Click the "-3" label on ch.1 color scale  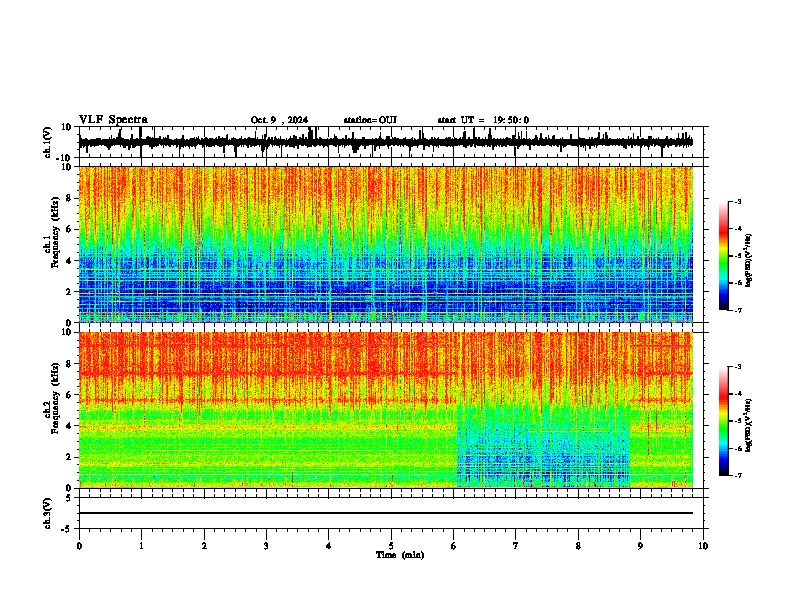pos(737,202)
